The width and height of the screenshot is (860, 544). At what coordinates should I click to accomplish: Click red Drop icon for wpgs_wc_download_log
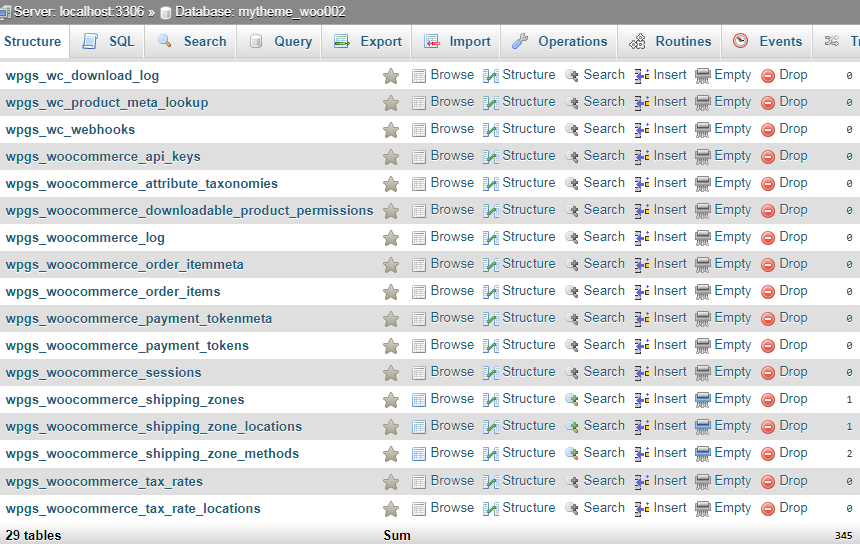click(768, 76)
